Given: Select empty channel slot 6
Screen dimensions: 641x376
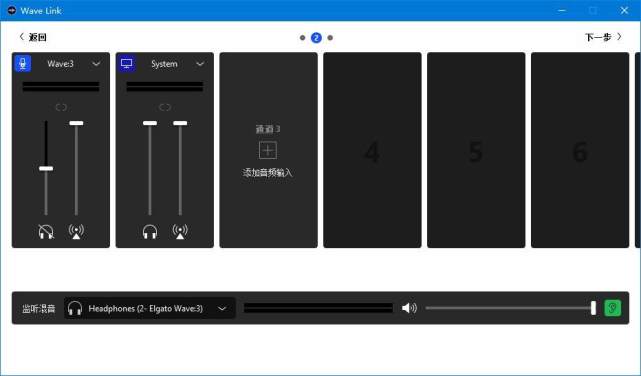Looking at the screenshot, I should point(580,150).
